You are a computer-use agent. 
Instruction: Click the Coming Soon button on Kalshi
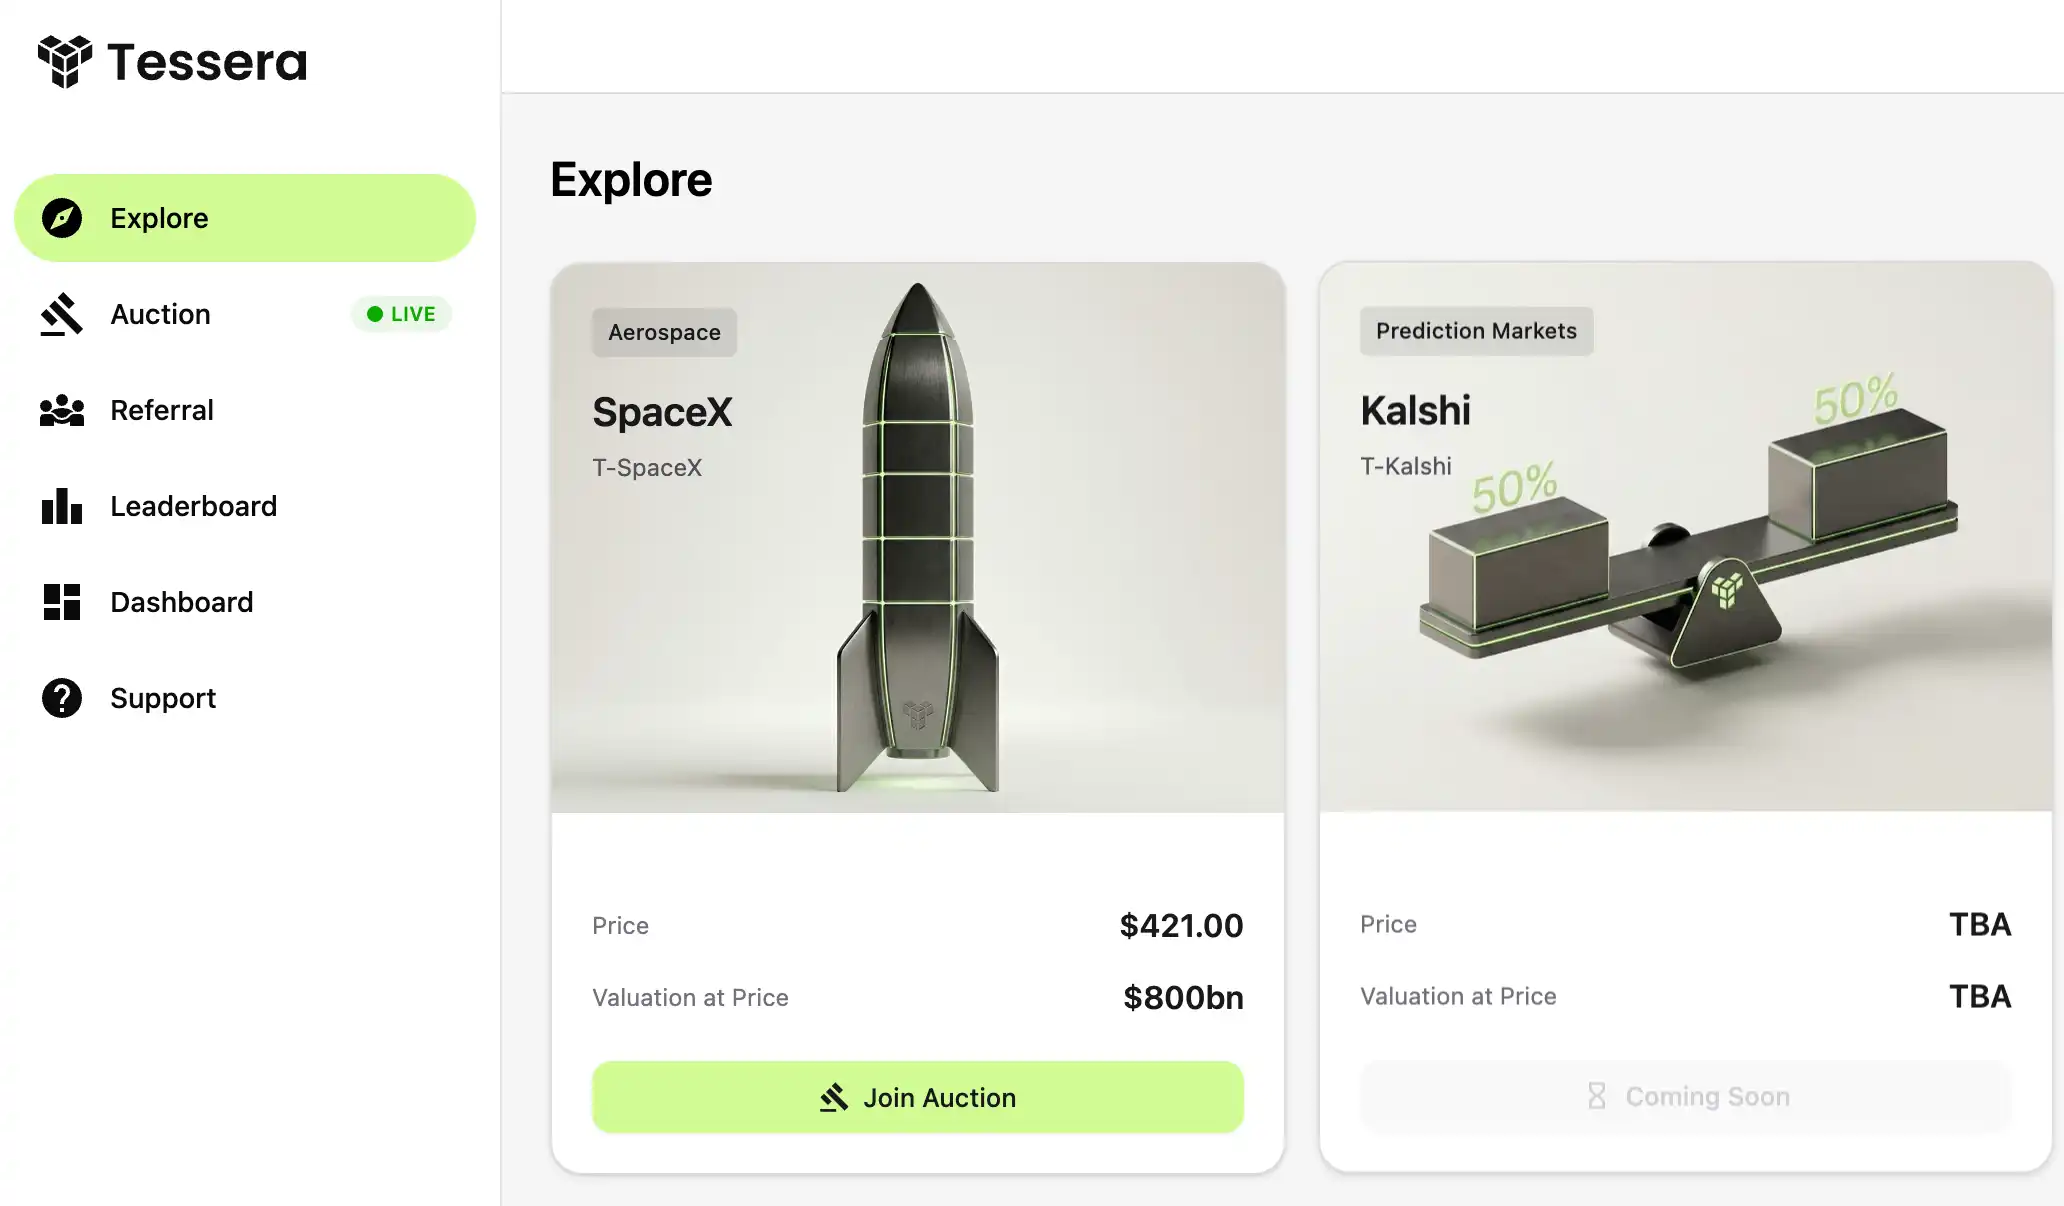pos(1686,1096)
